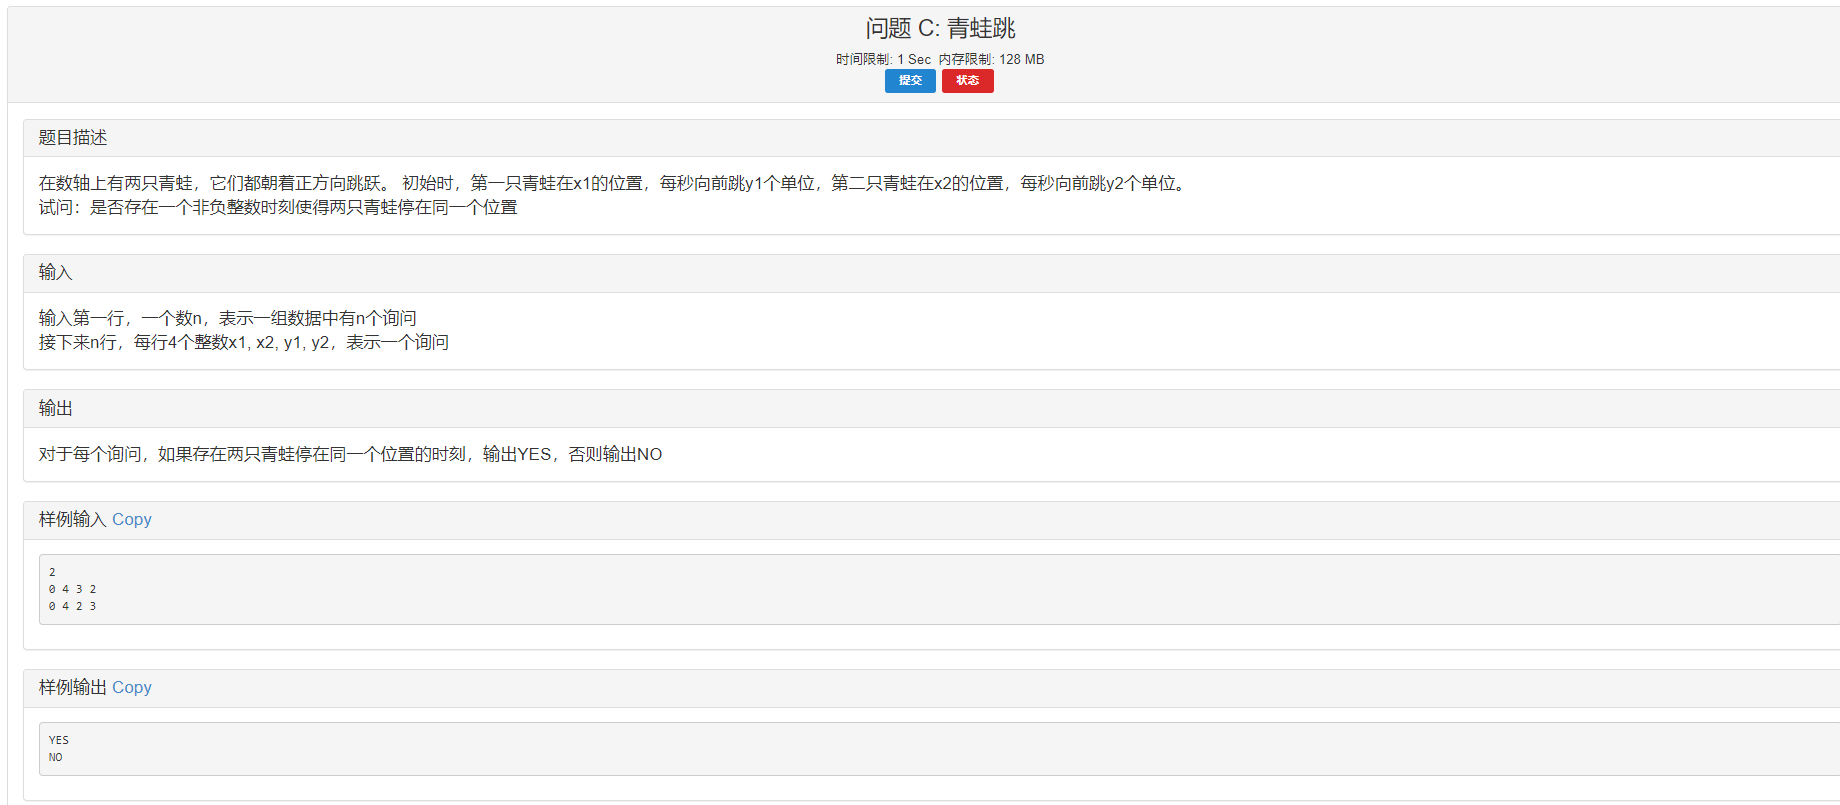Click the memory limit text '128 MB'
Viewport: 1840px width, 805px height.
coord(1021,59)
